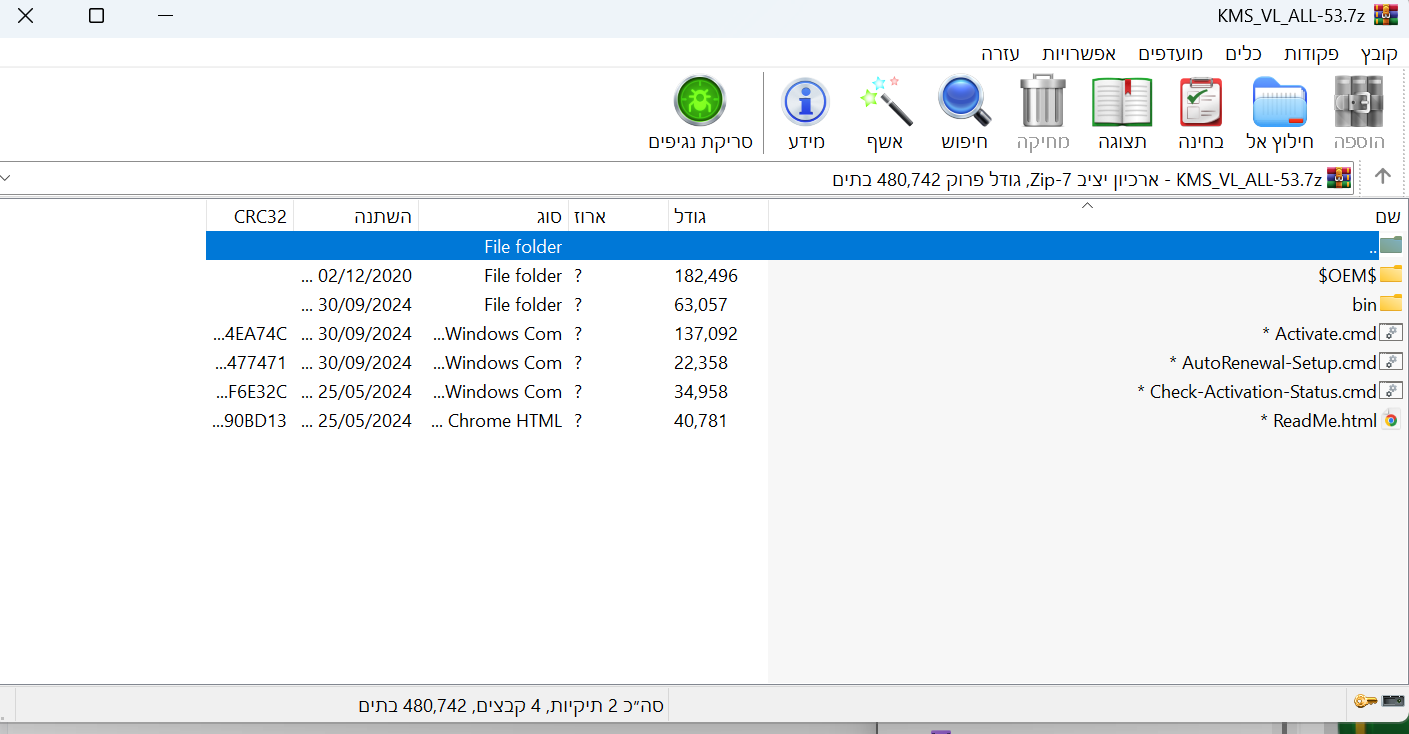Show archive Info (מידע) icon

click(806, 101)
